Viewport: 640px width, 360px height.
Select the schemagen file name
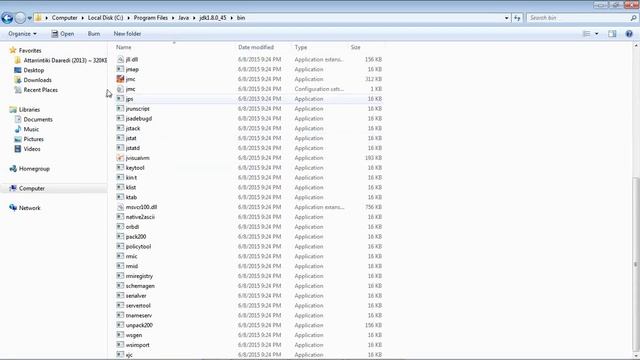(140, 286)
